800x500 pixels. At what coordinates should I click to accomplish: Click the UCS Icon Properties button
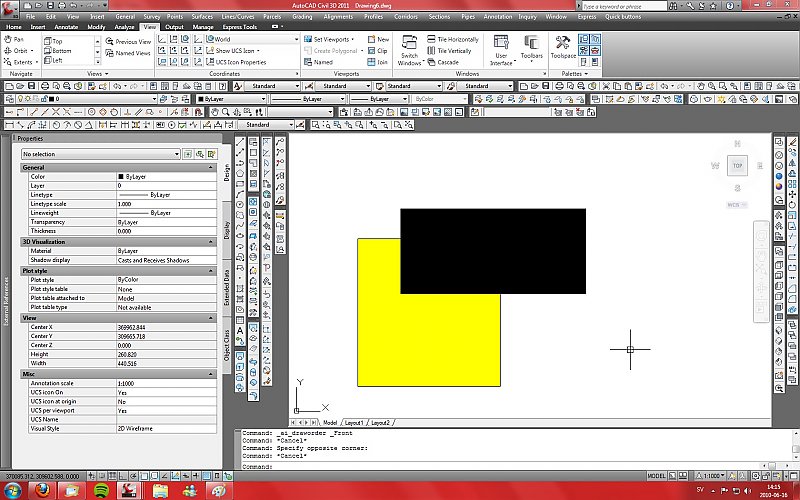[x=236, y=62]
